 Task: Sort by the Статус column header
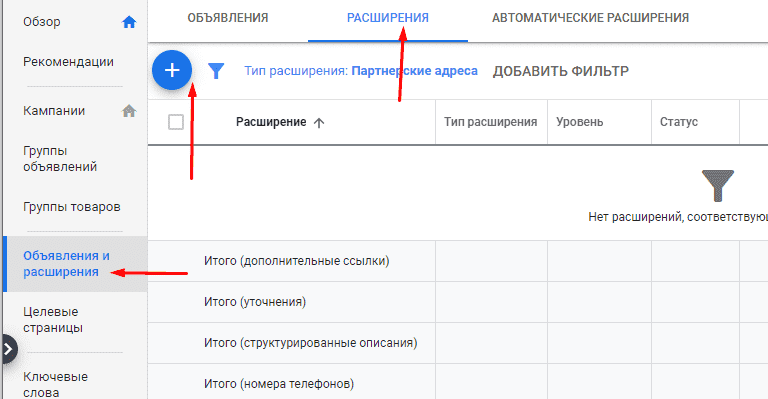(x=678, y=122)
